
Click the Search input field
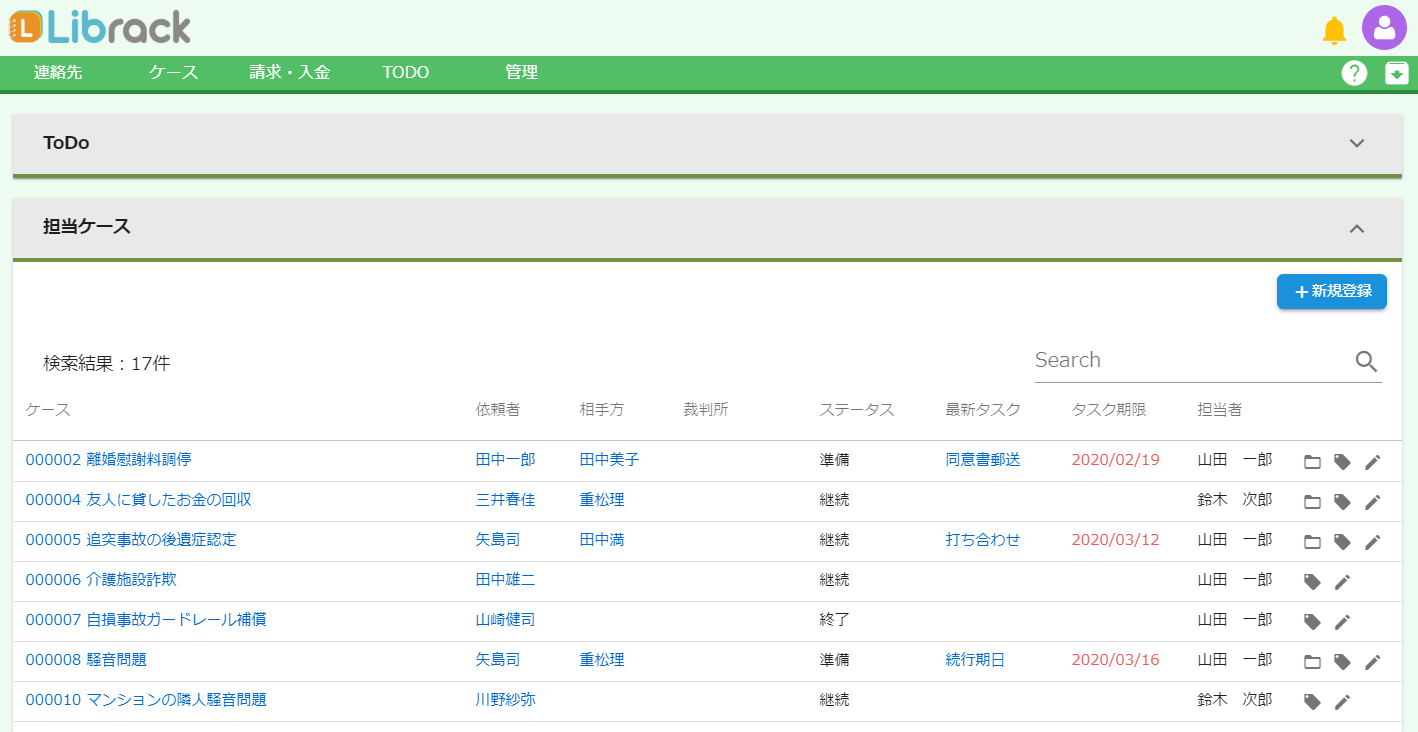pyautogui.click(x=1188, y=361)
